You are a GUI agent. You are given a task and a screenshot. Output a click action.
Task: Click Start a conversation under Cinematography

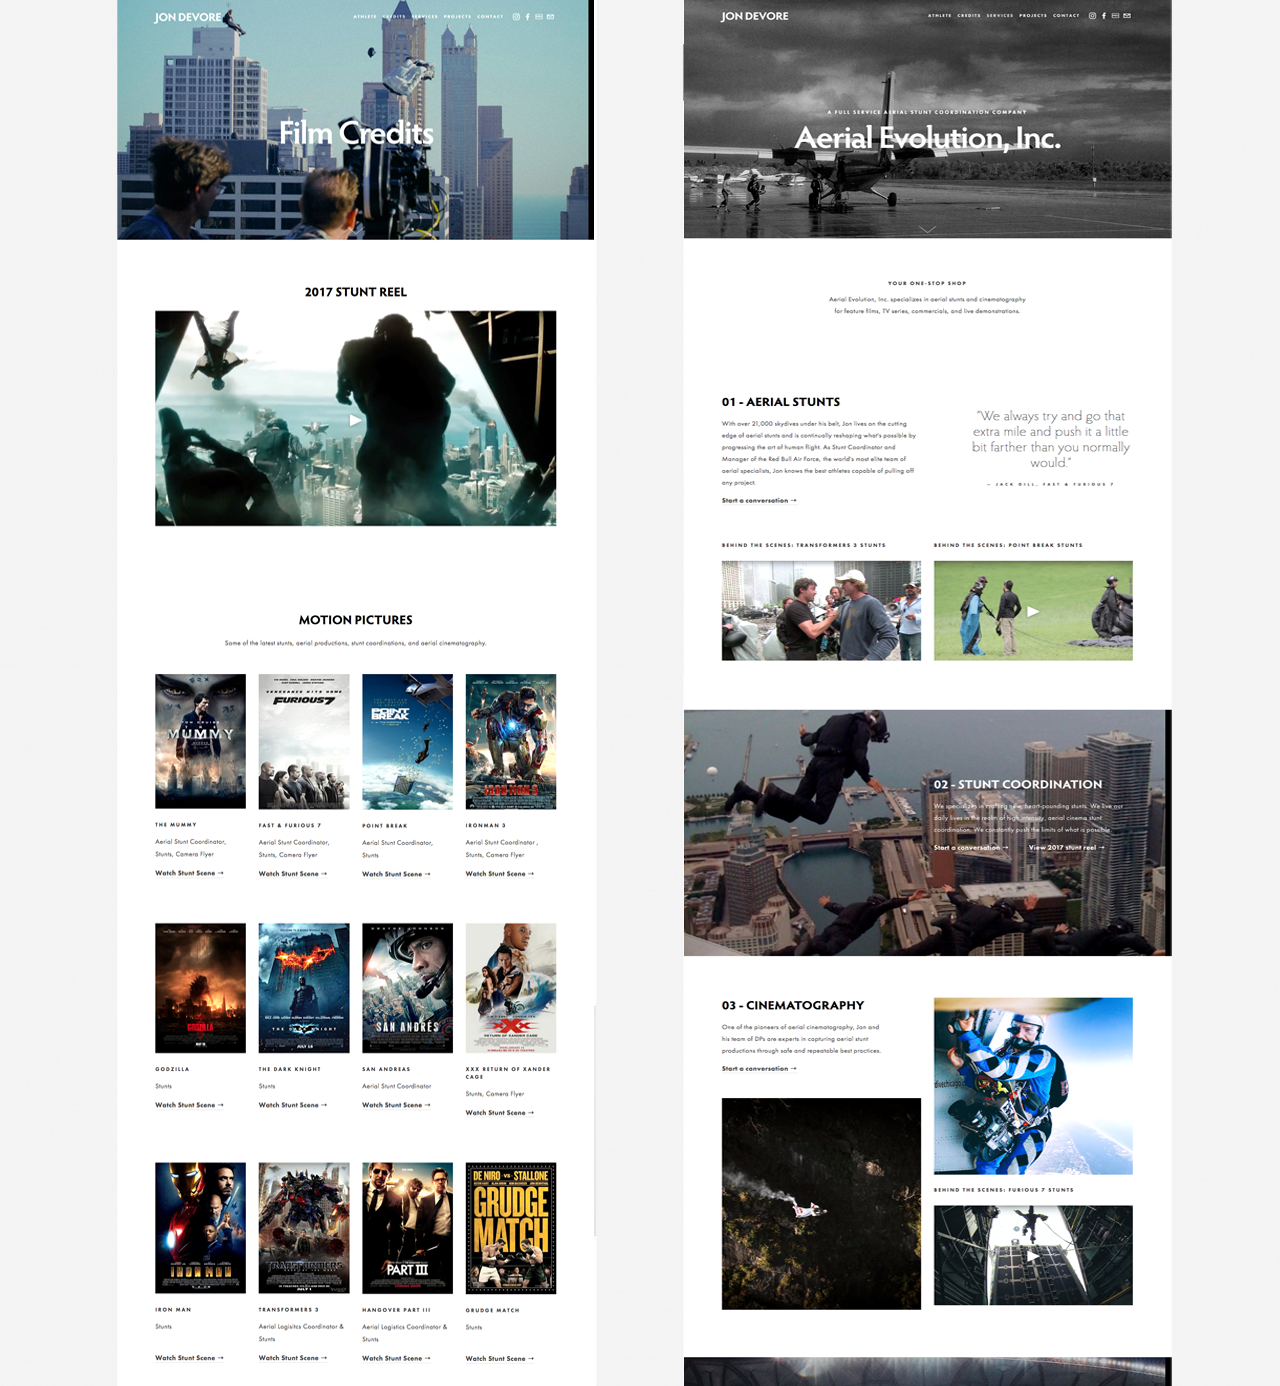(757, 1068)
